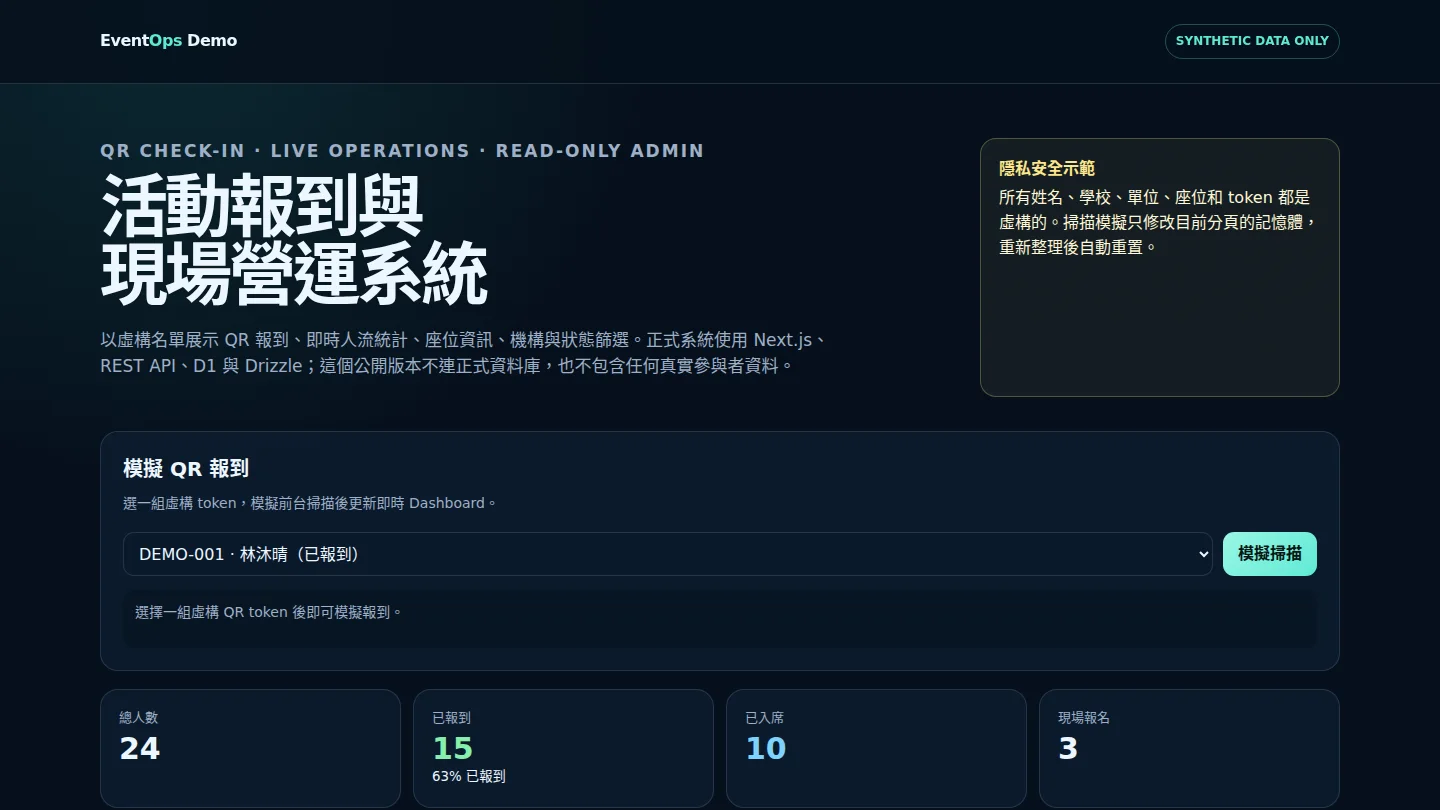Image resolution: width=1440 pixels, height=810 pixels.
Task: Click the EventOps Demo logo text
Action: [x=168, y=41]
